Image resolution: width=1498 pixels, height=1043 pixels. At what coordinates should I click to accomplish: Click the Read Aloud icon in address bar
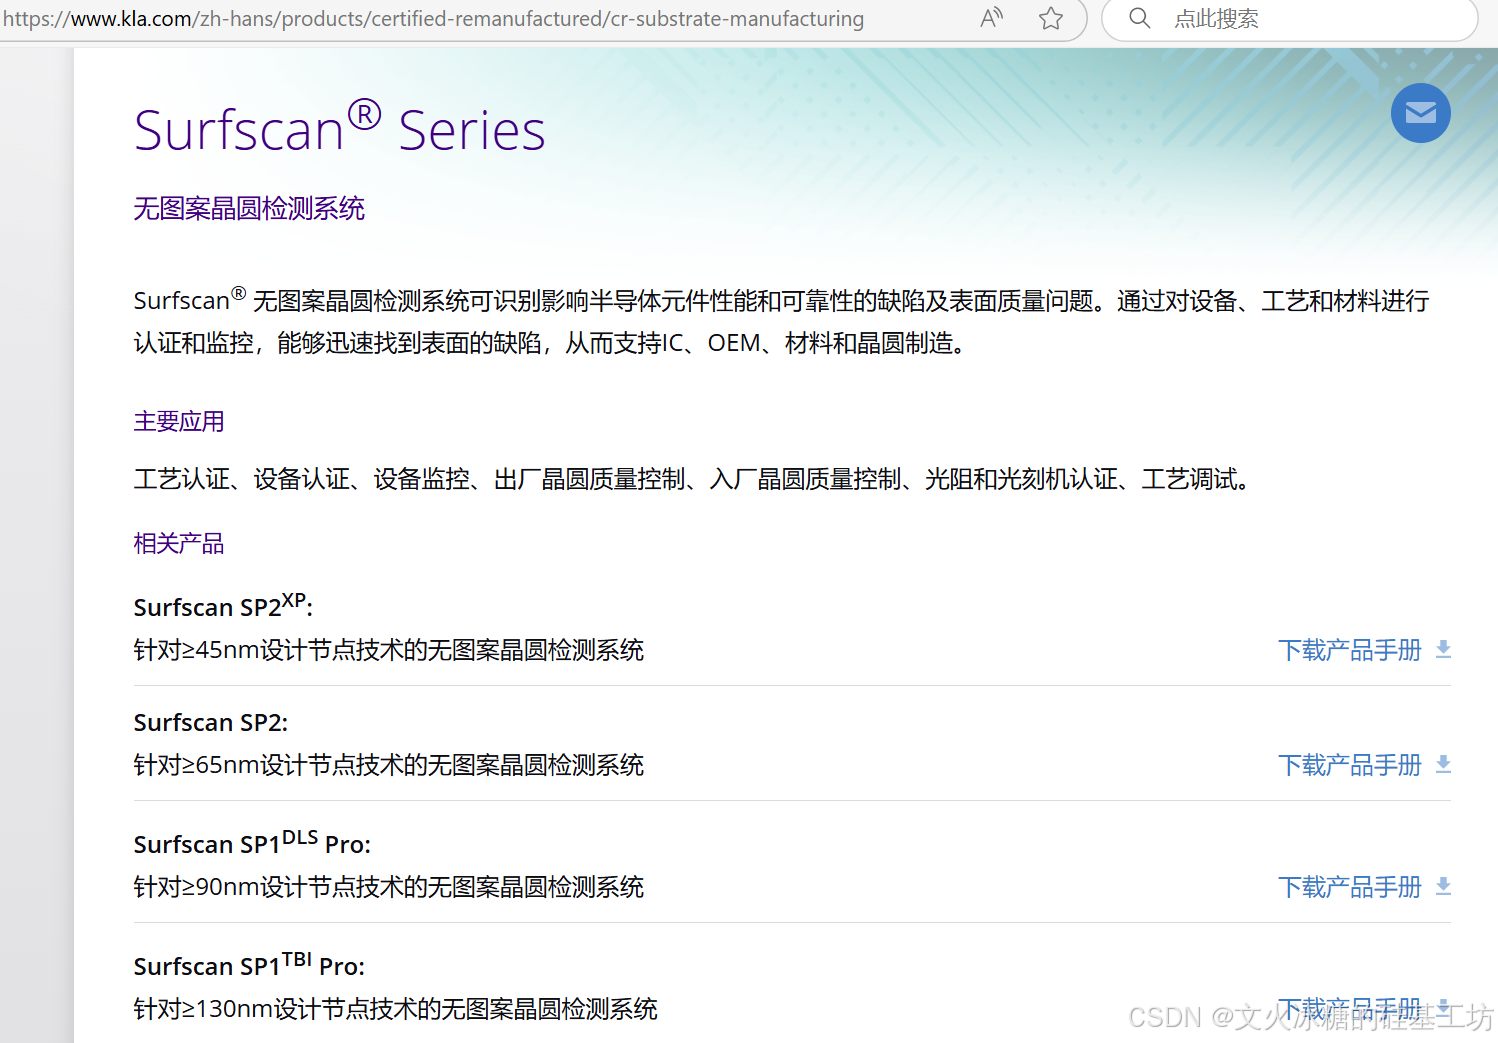[991, 18]
